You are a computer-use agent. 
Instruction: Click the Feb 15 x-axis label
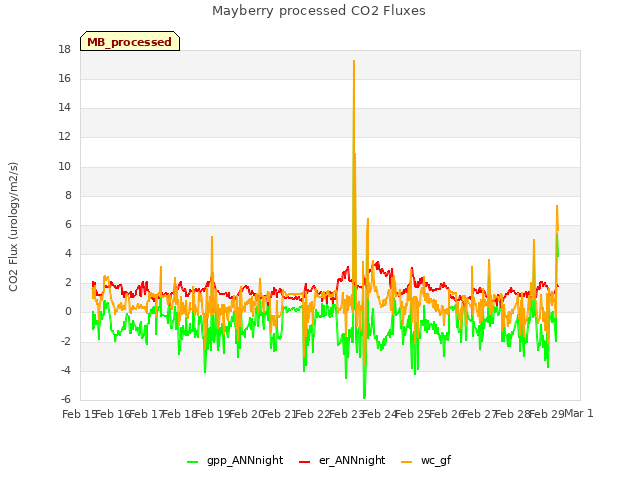pos(79,414)
